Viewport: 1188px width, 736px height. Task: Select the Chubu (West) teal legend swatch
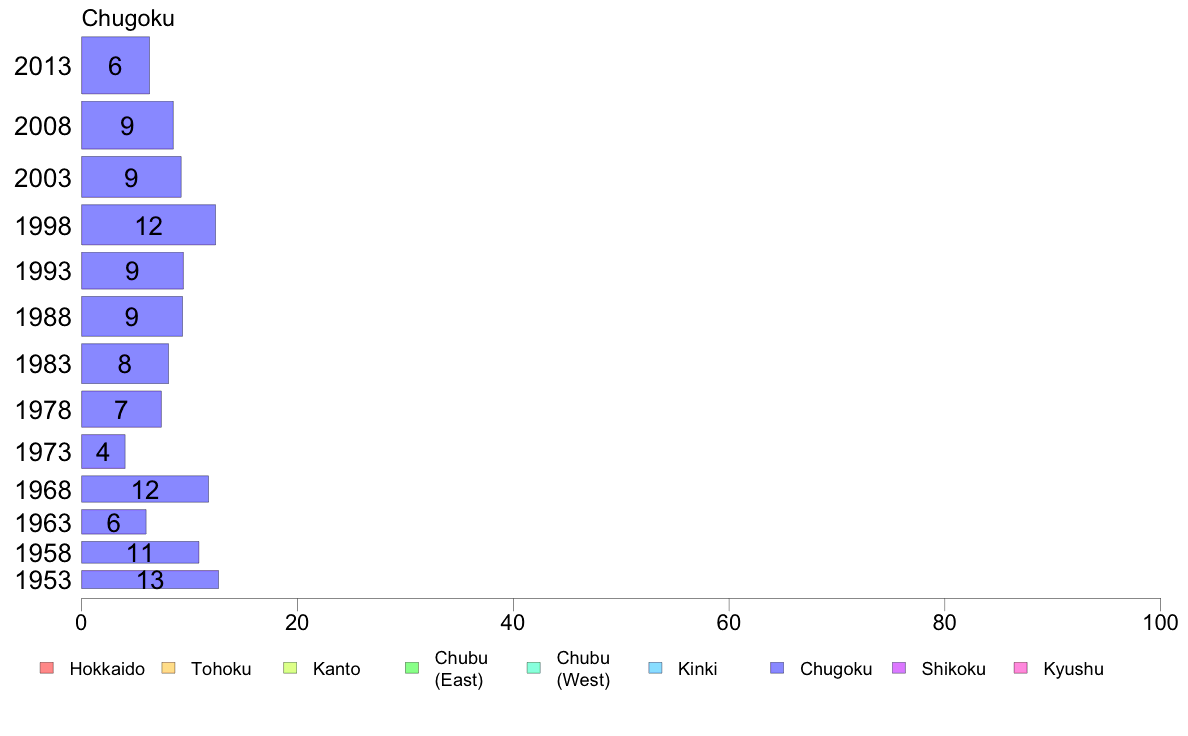click(x=533, y=668)
